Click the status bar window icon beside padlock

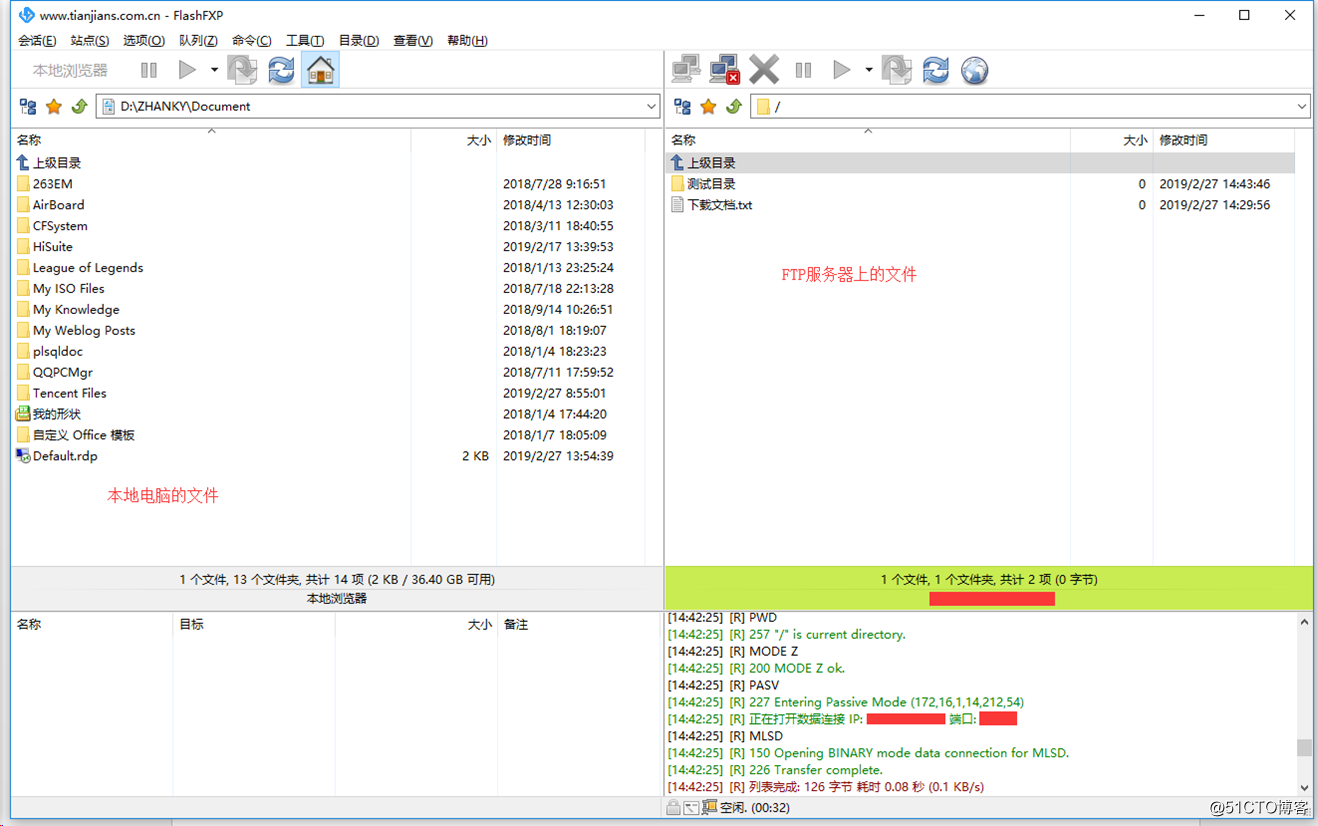click(691, 807)
